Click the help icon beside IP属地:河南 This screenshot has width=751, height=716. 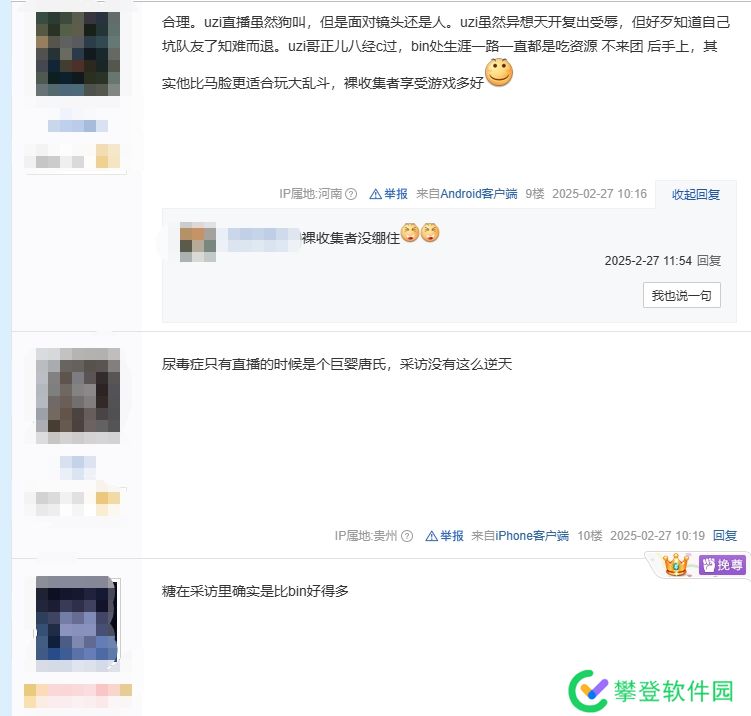(x=351, y=194)
